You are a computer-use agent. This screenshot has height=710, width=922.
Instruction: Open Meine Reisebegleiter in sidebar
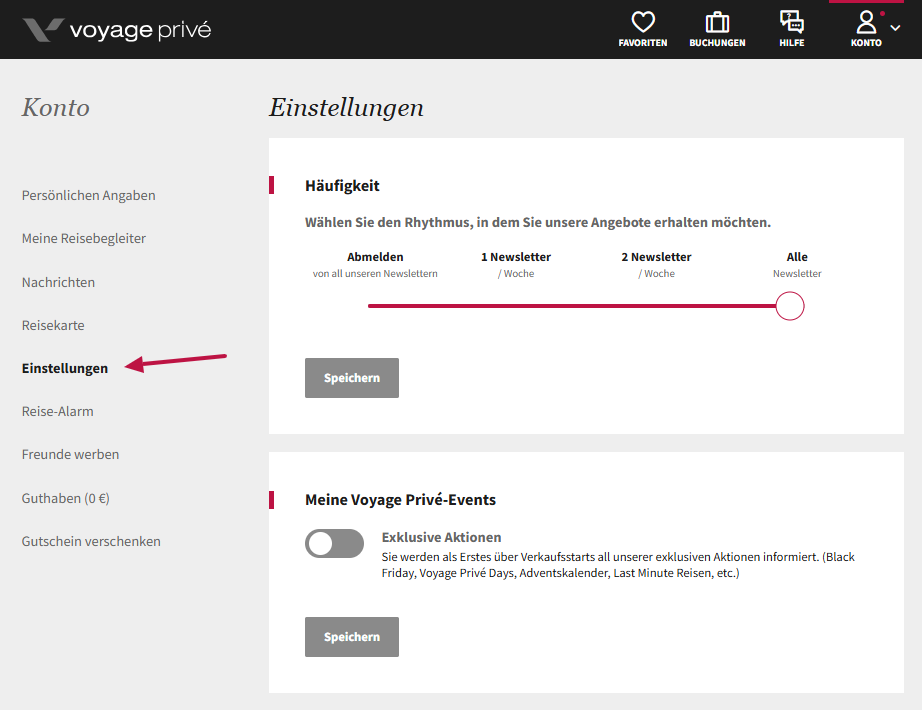pyautogui.click(x=83, y=238)
